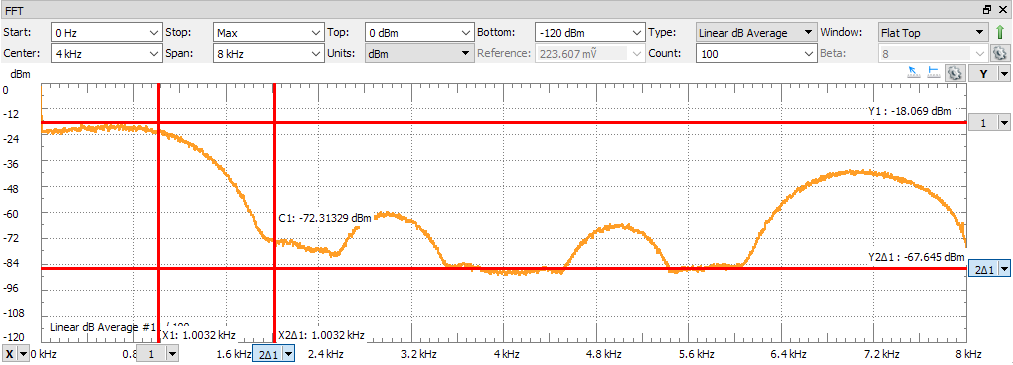Expand the Start frequency combo box
Screen dimensions: 1013x365
(107, 32)
